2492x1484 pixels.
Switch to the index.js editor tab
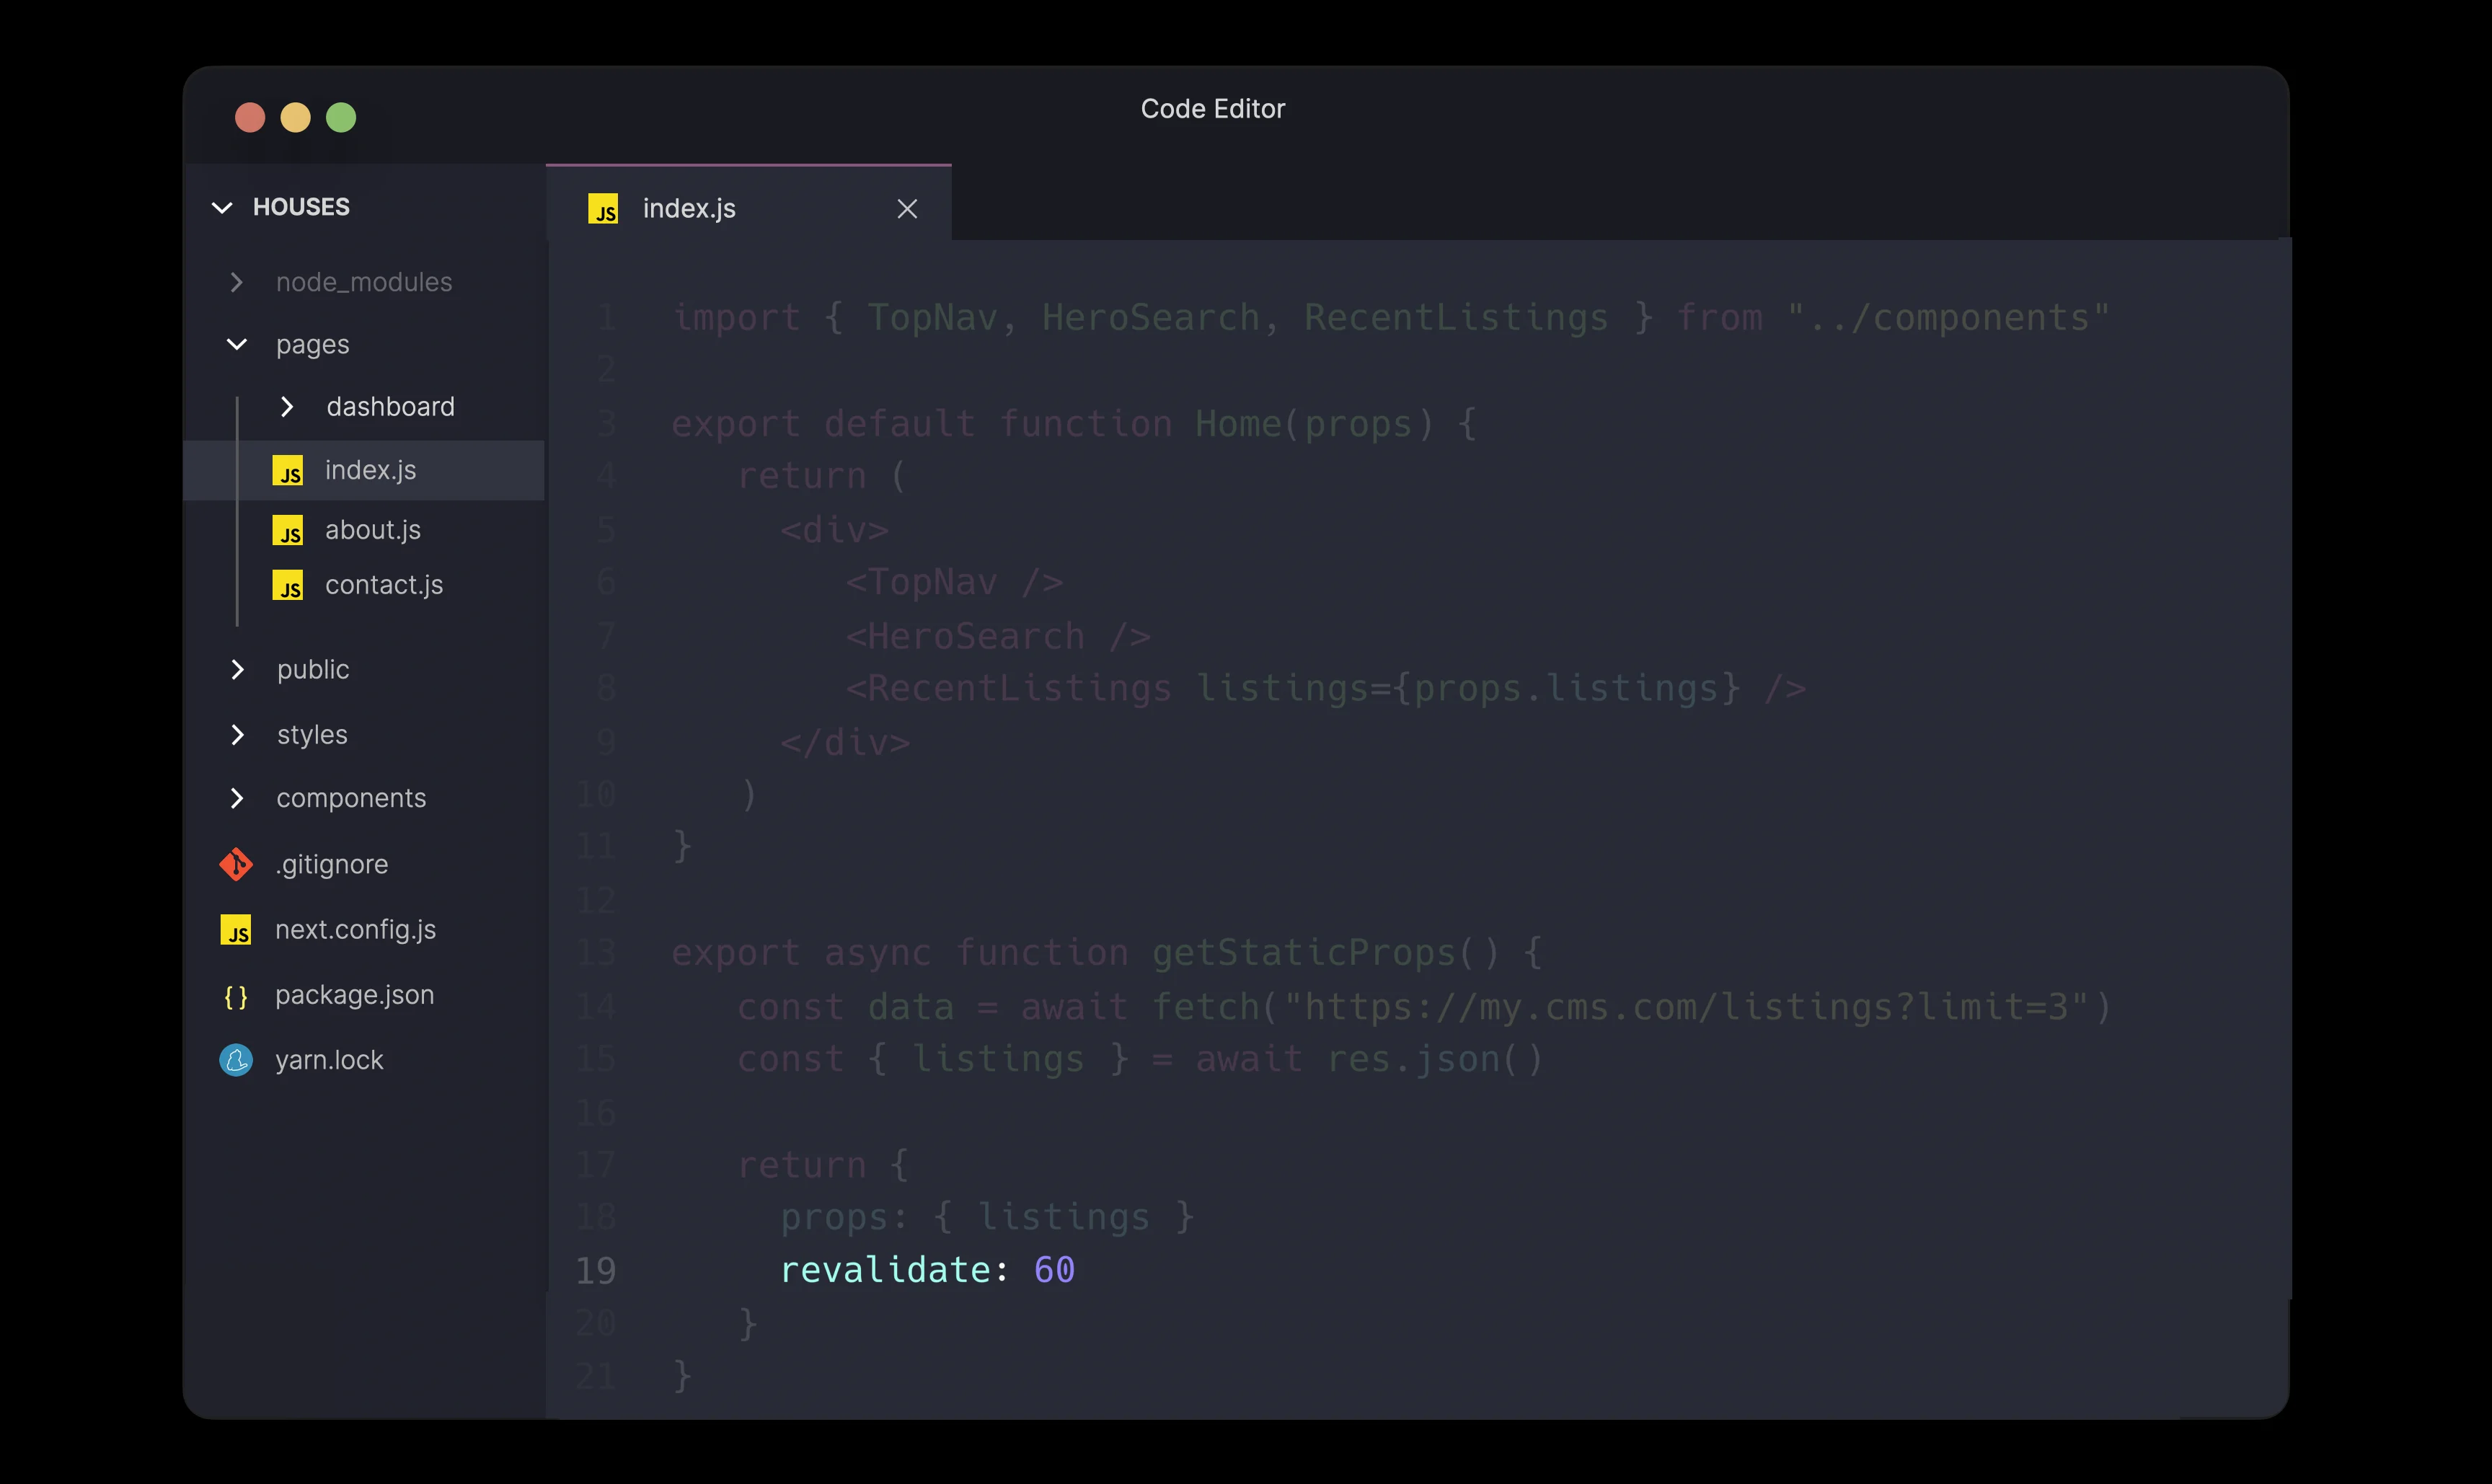tap(690, 209)
